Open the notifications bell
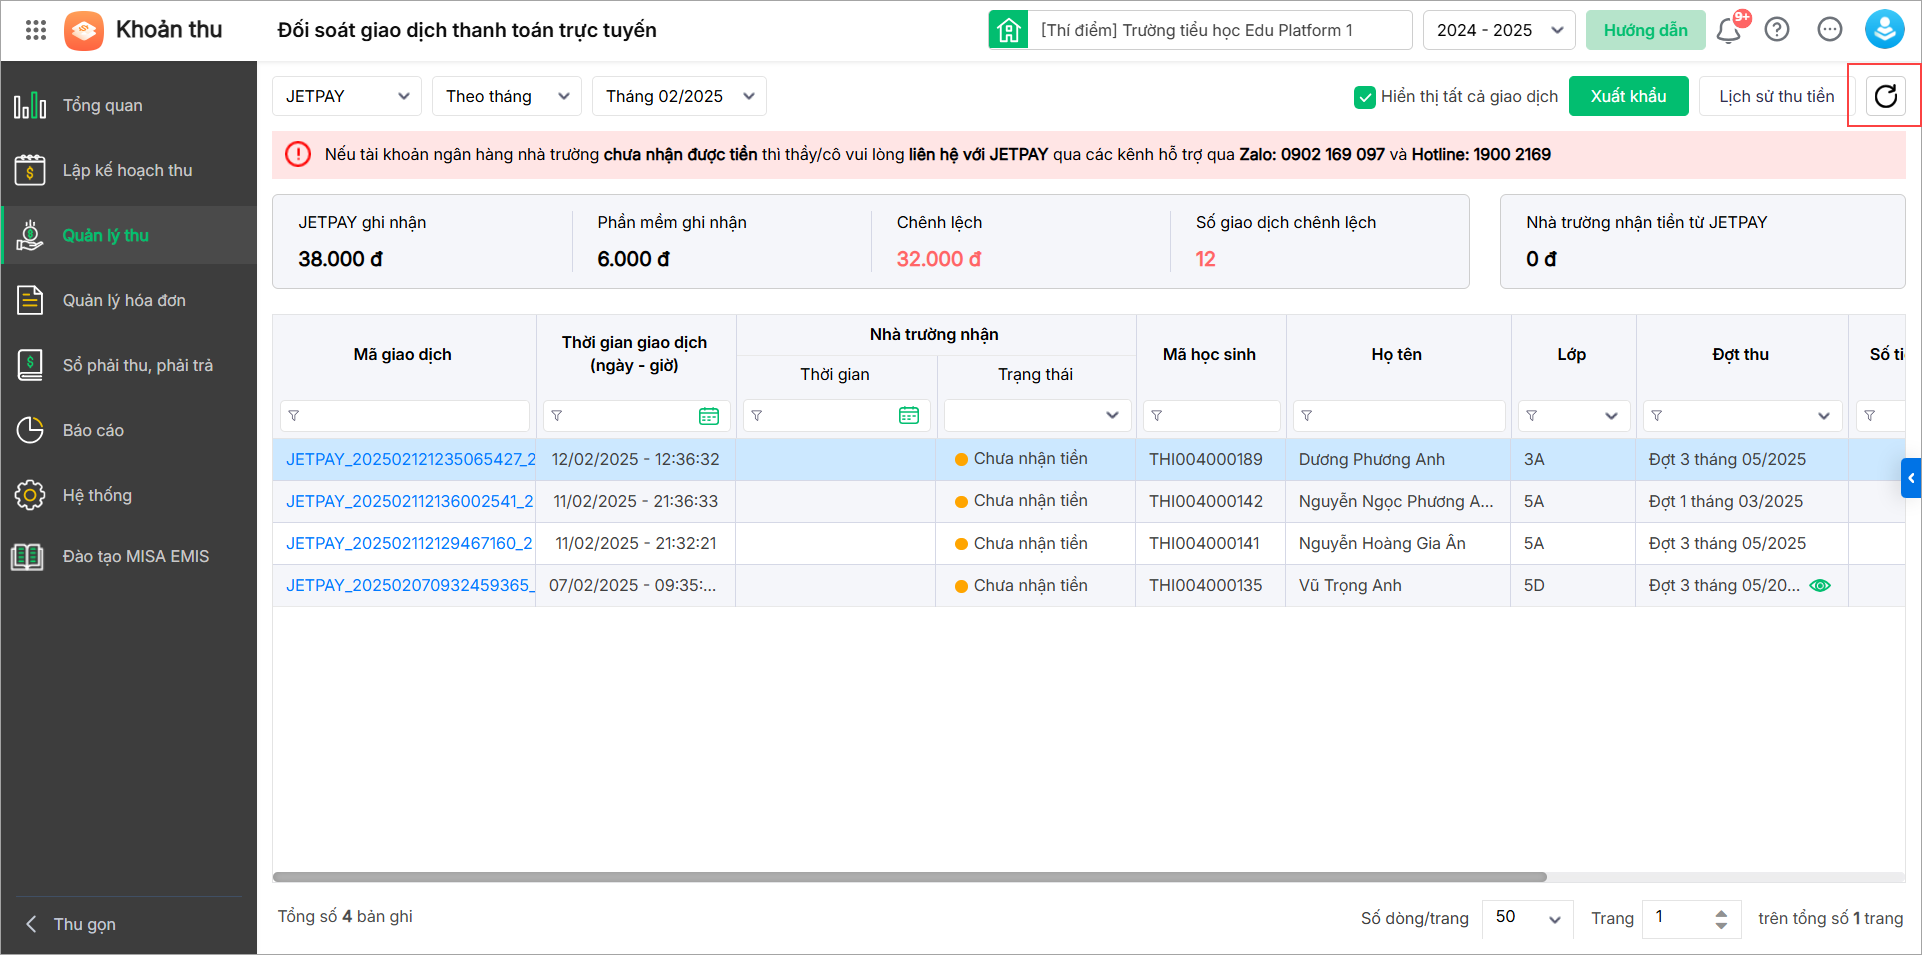1922x955 pixels. coord(1728,30)
